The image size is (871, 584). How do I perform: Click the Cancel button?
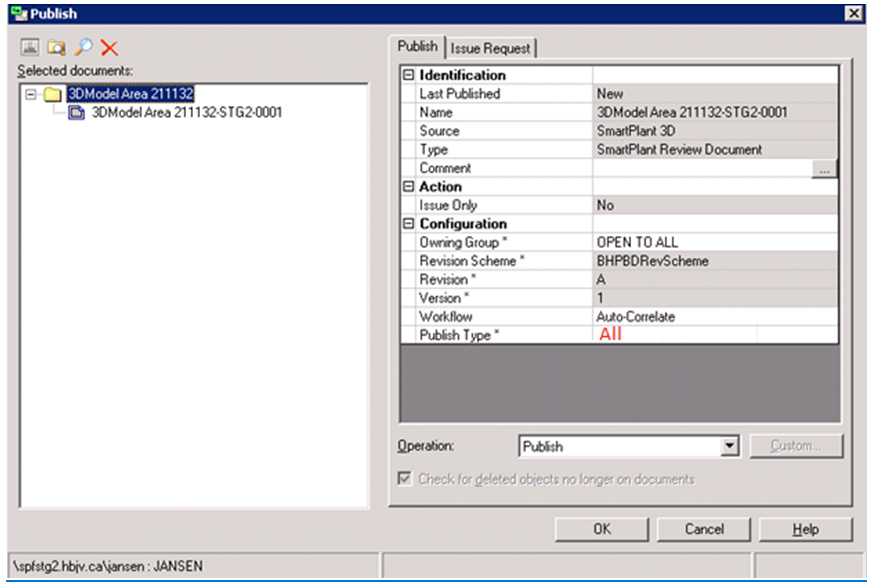point(704,529)
